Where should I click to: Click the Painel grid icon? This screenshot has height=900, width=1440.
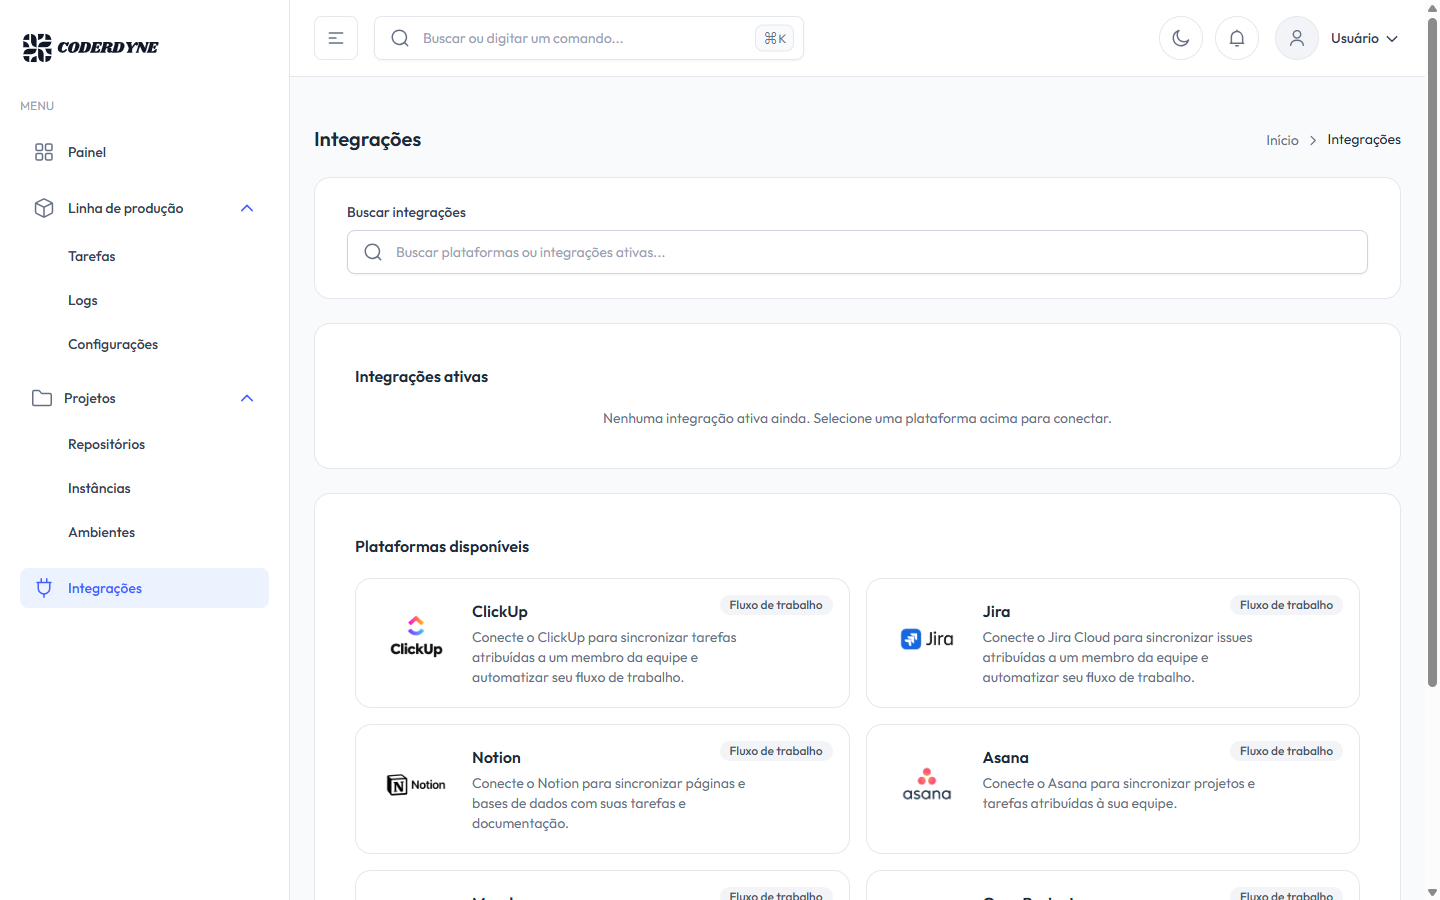44,152
